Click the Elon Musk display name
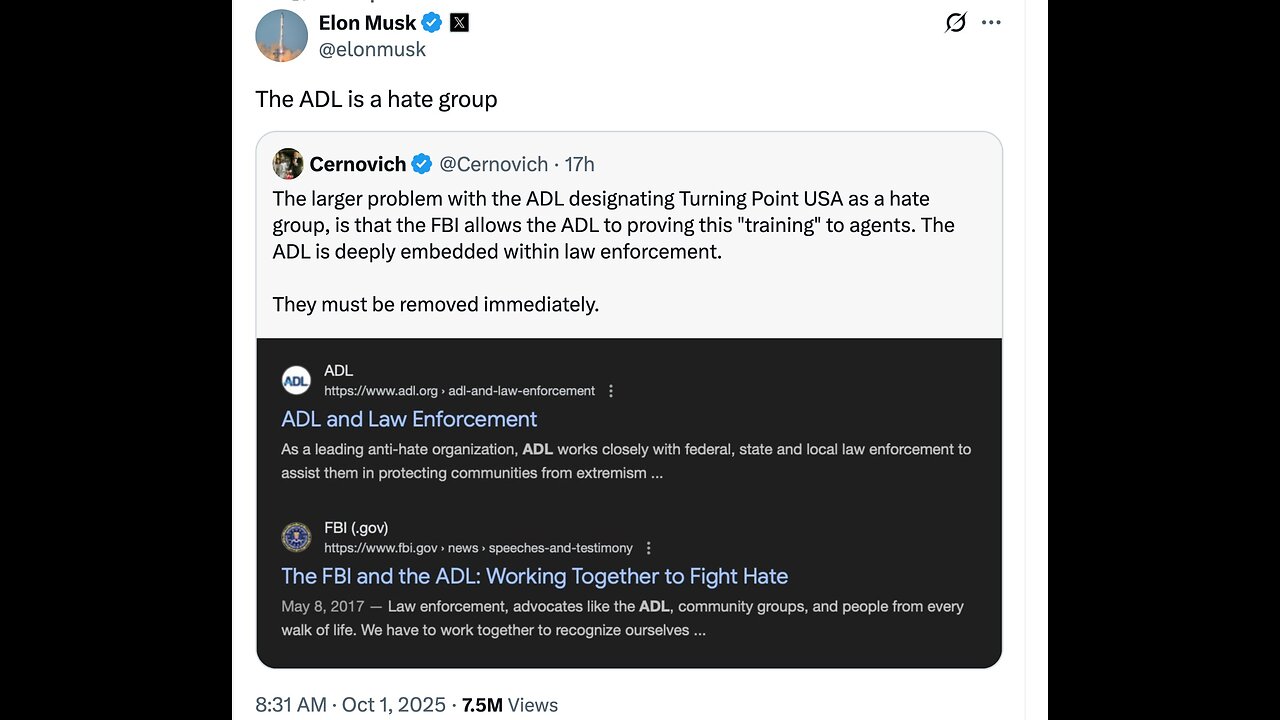The height and width of the screenshot is (720, 1280). coord(367,22)
